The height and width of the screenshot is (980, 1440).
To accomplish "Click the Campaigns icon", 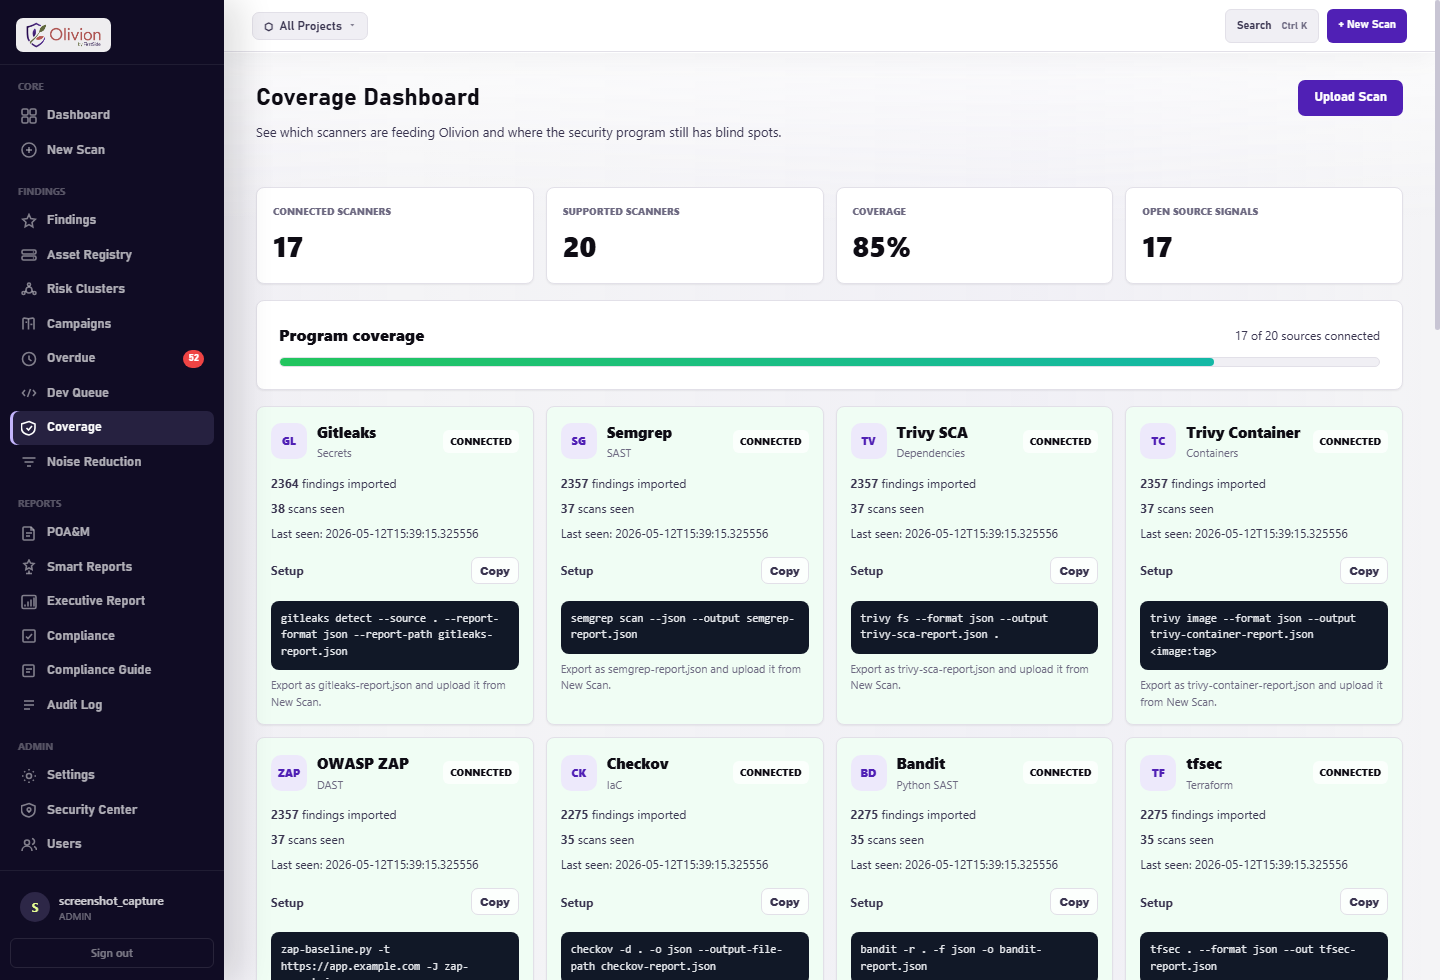I will click(29, 324).
